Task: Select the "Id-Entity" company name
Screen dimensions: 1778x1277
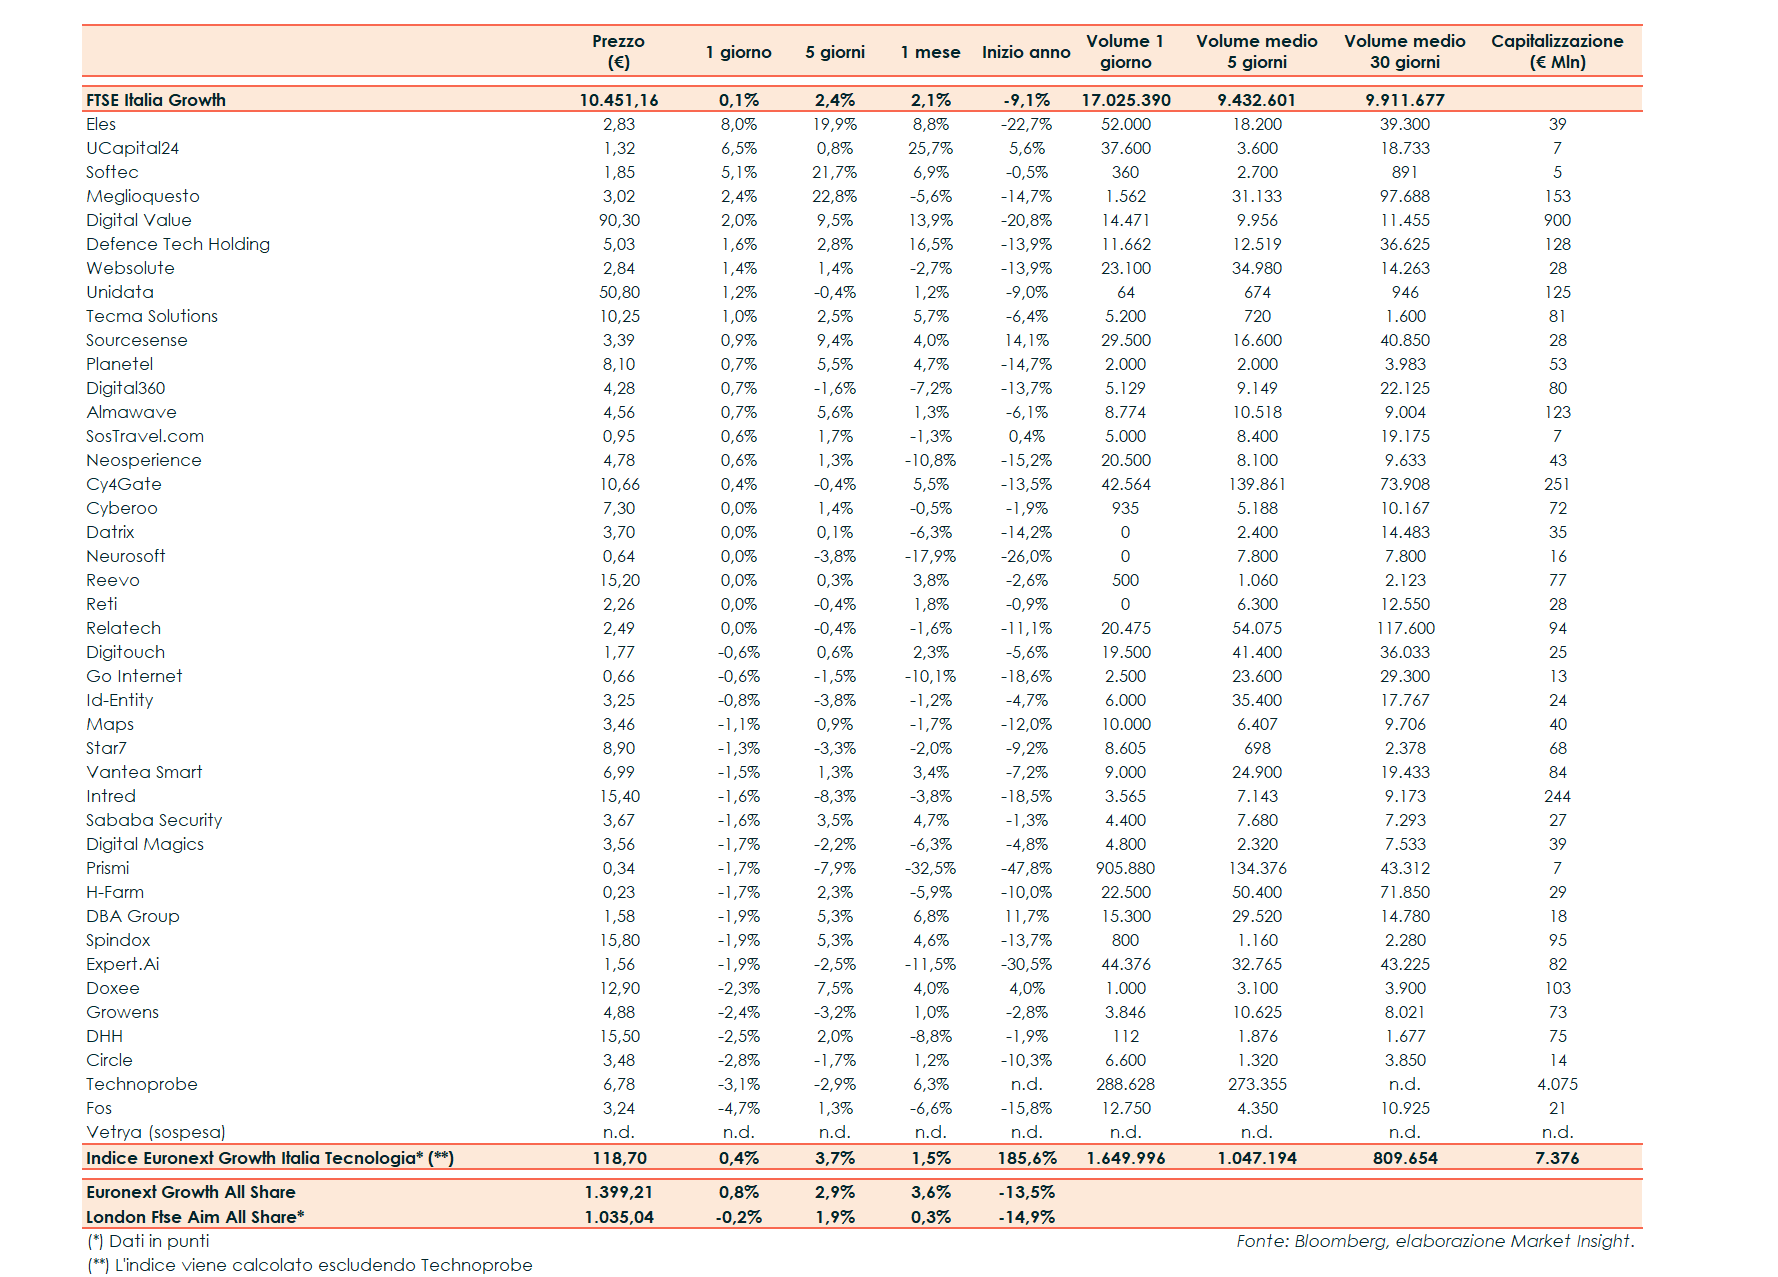Action: [x=120, y=700]
